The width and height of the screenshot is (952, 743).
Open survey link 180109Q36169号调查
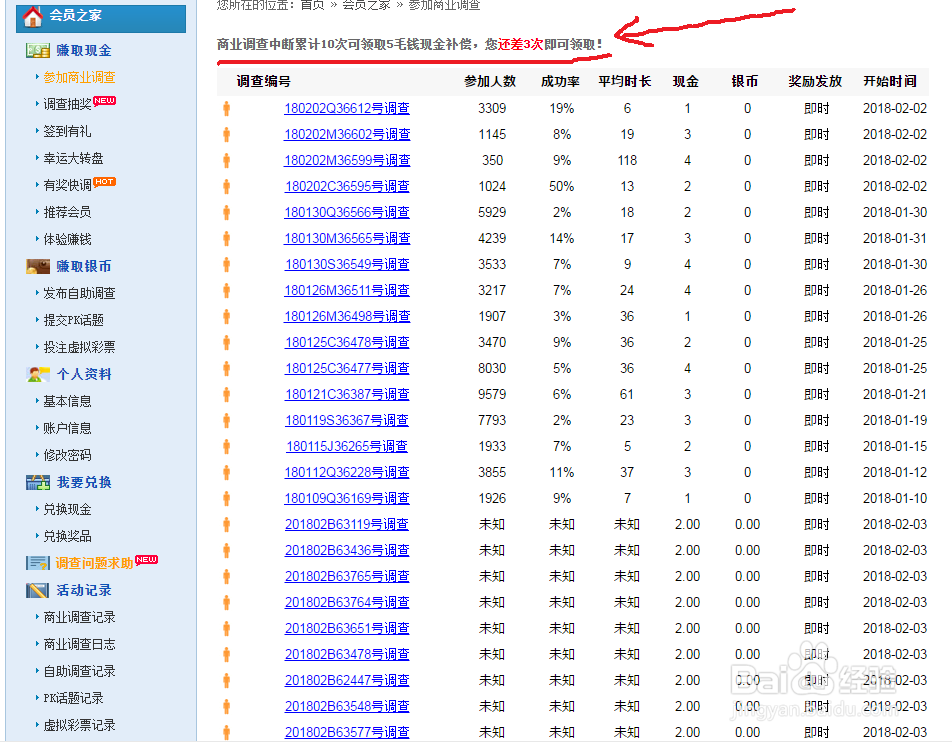coord(347,498)
